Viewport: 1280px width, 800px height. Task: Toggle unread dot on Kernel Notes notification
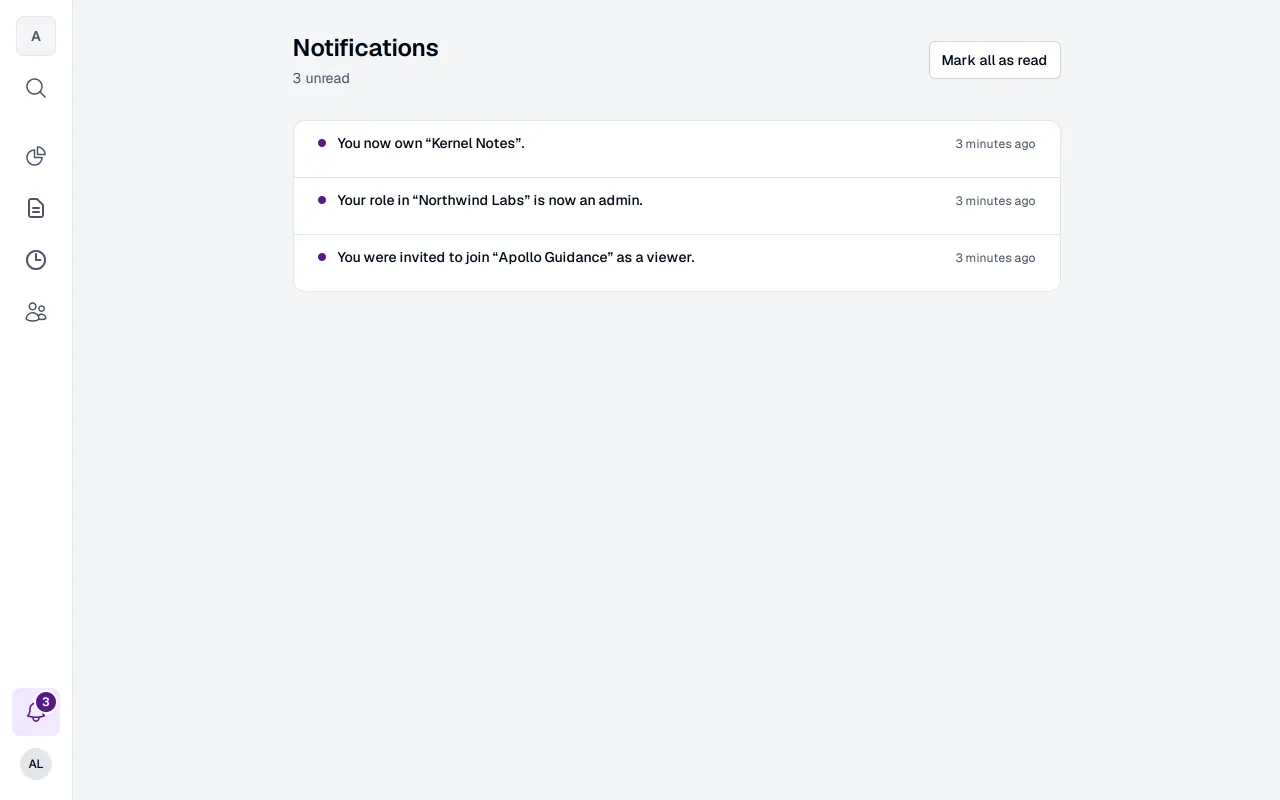322,143
